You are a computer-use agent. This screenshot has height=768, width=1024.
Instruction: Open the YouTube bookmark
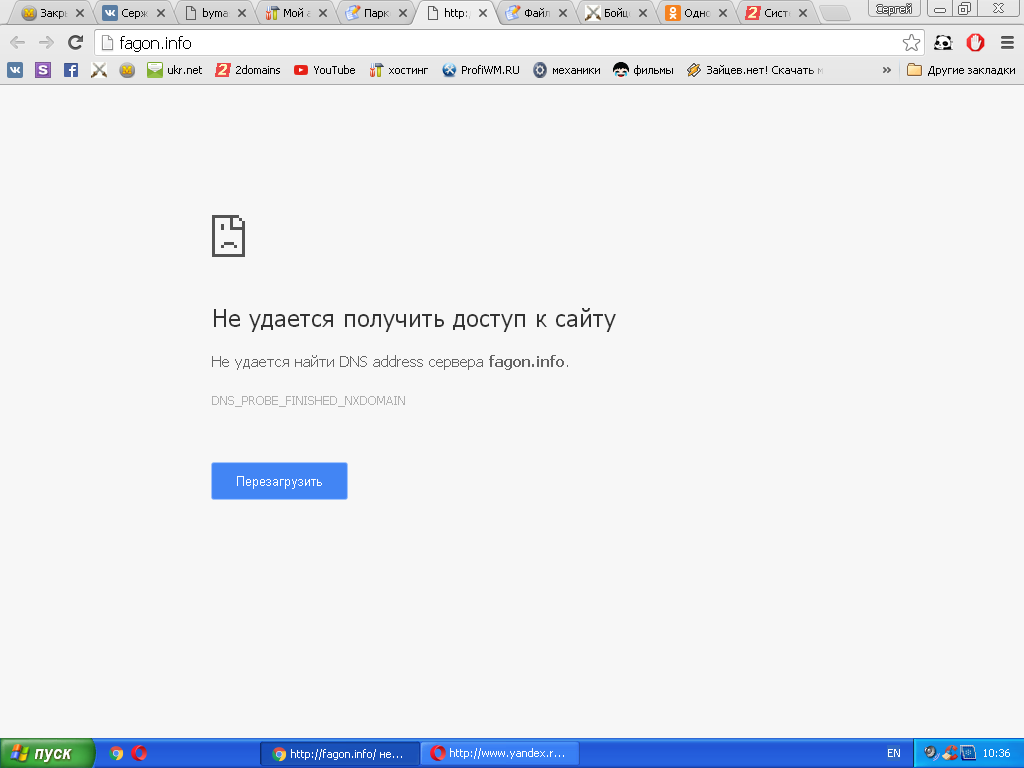coord(324,70)
